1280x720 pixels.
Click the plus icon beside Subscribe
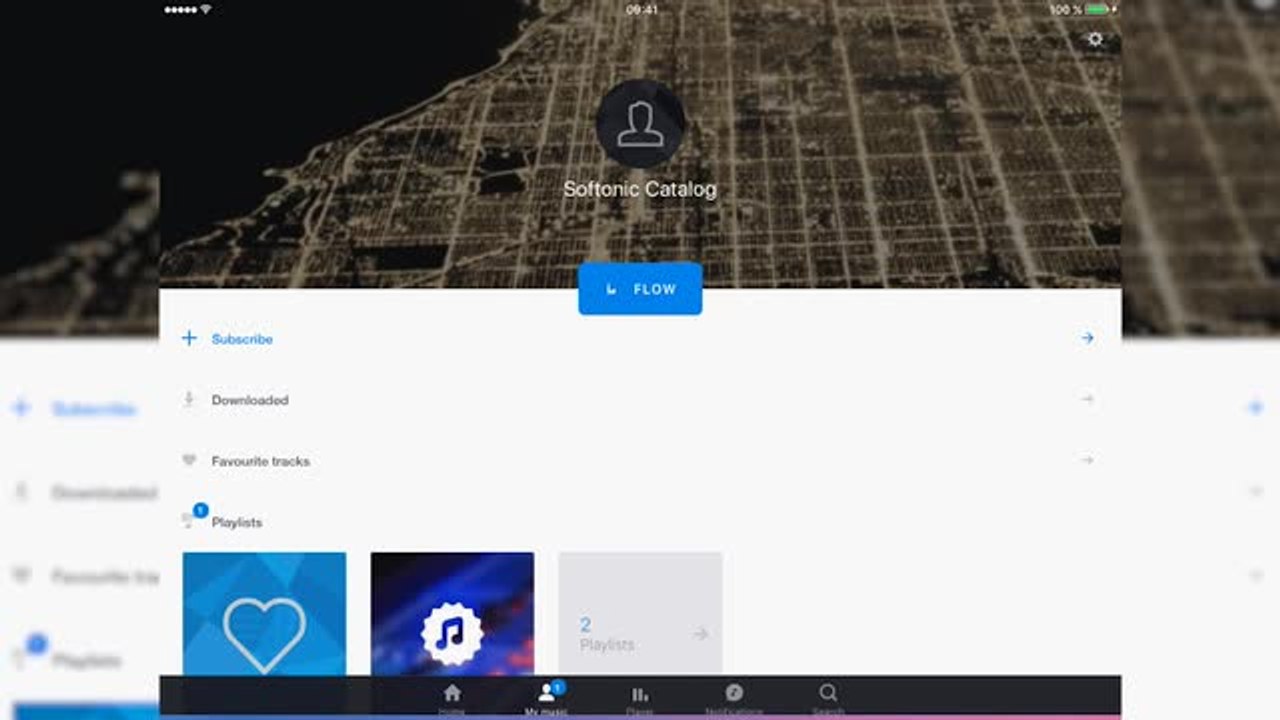[189, 338]
